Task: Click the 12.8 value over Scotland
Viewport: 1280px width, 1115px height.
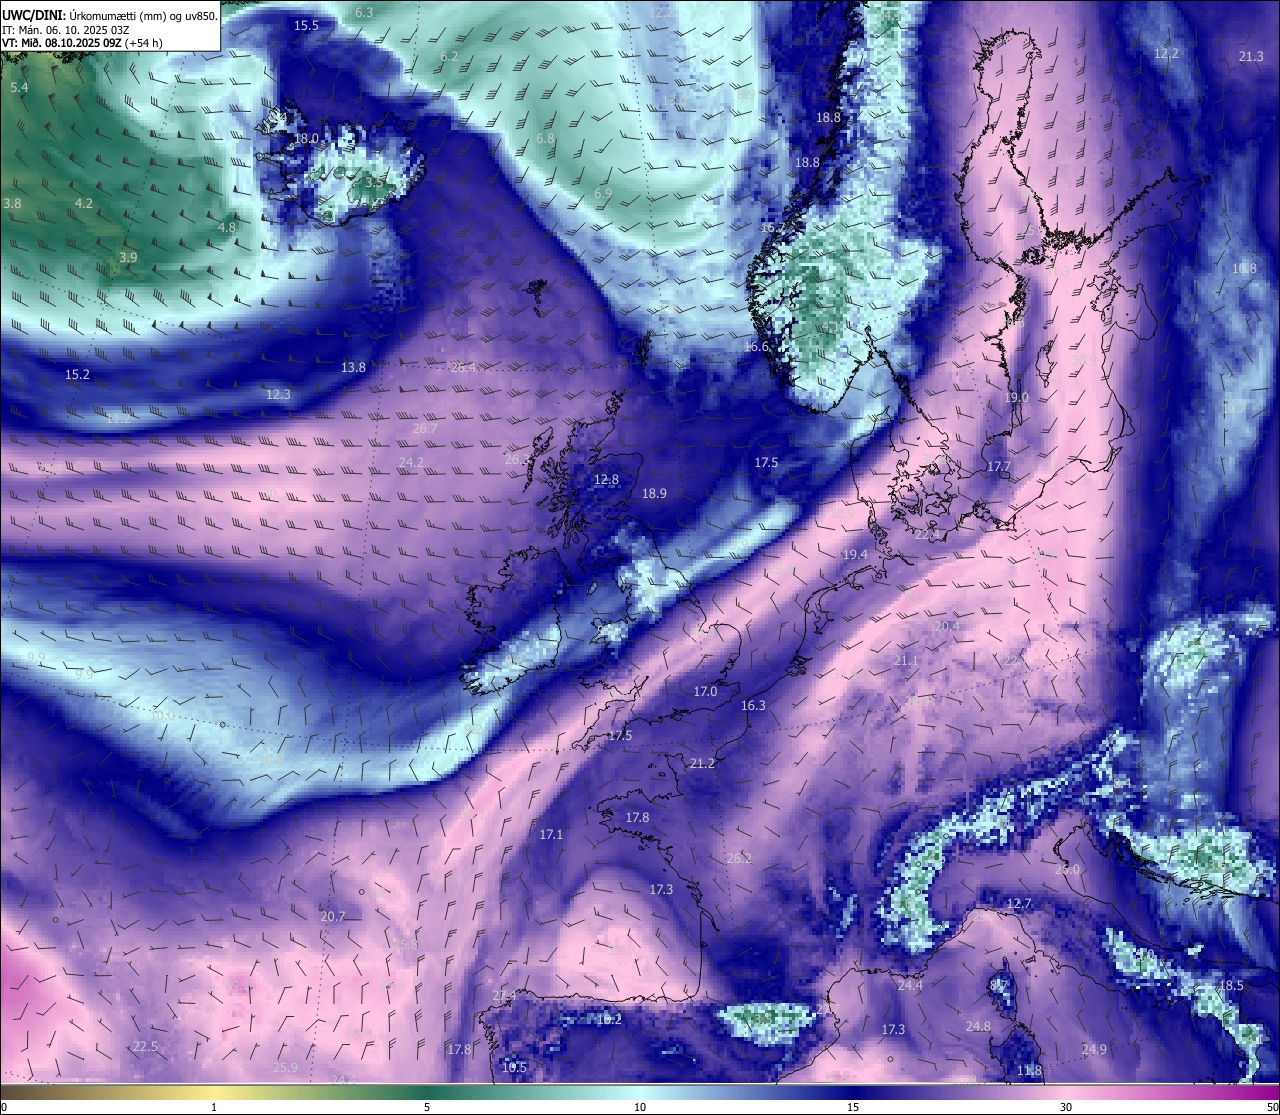Action: tap(606, 480)
